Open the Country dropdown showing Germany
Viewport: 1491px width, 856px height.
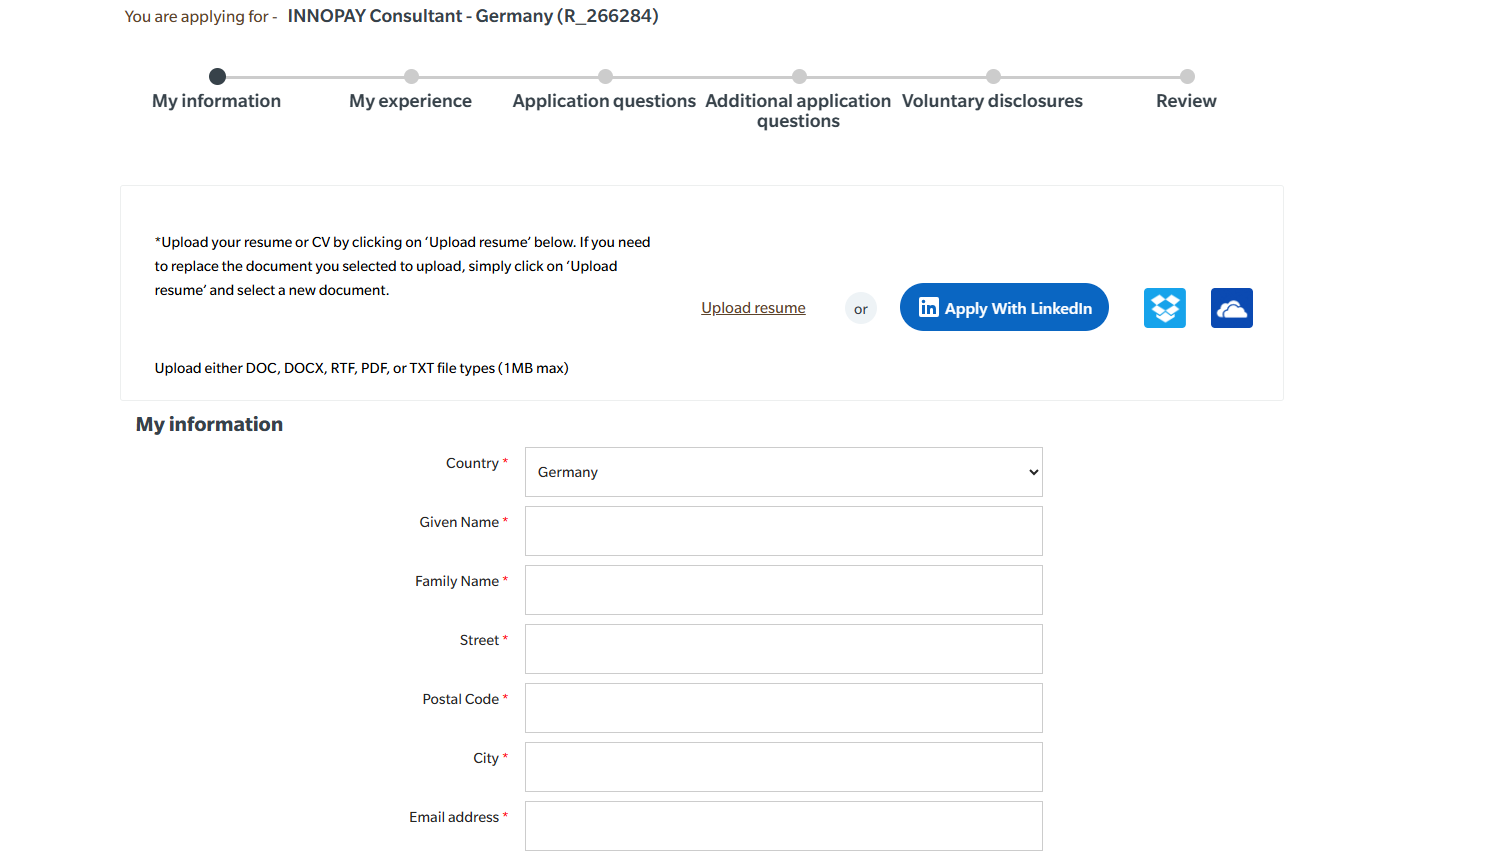click(783, 472)
